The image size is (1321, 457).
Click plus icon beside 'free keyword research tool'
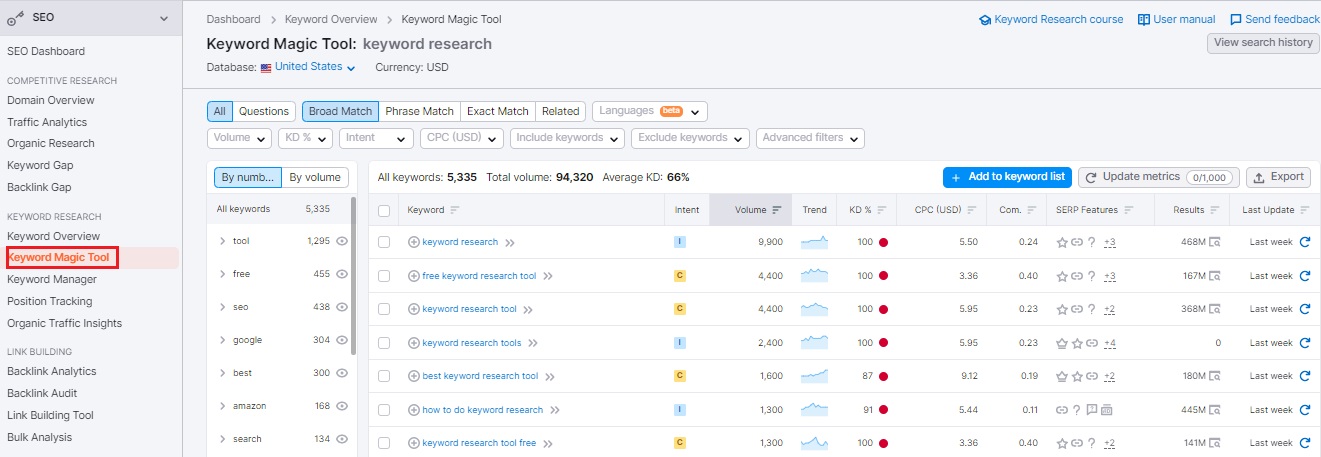pyautogui.click(x=414, y=276)
